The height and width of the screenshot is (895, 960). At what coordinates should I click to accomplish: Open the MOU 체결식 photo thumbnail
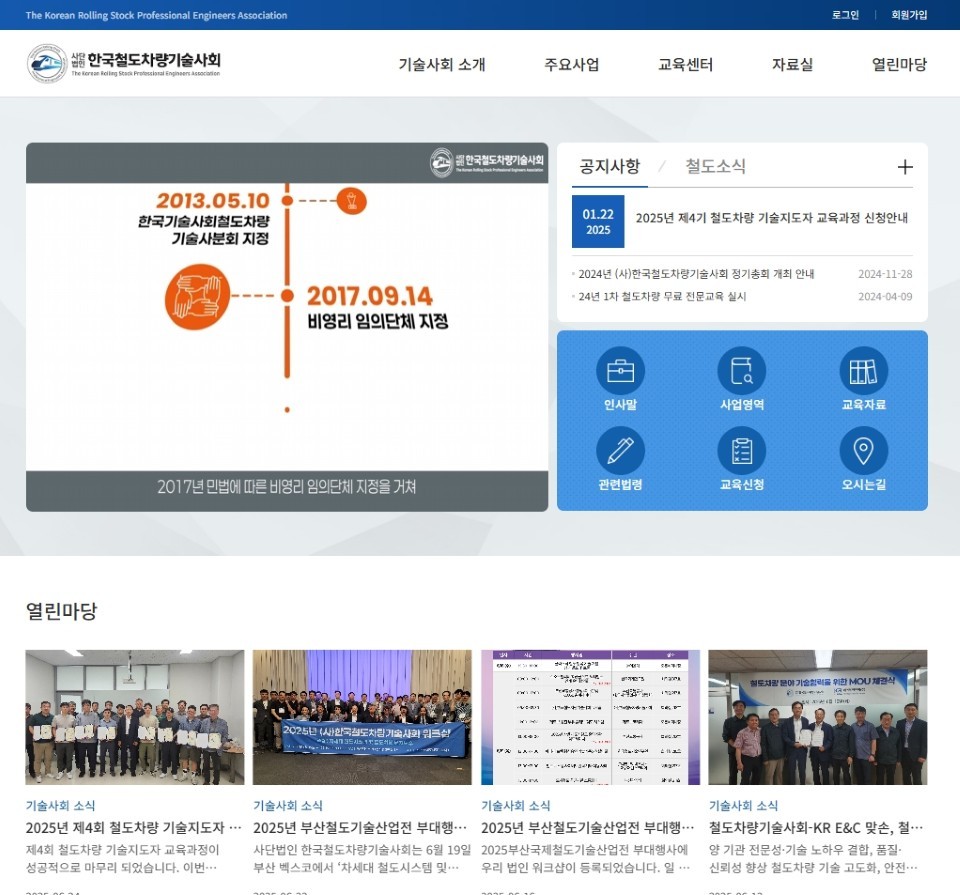click(818, 717)
